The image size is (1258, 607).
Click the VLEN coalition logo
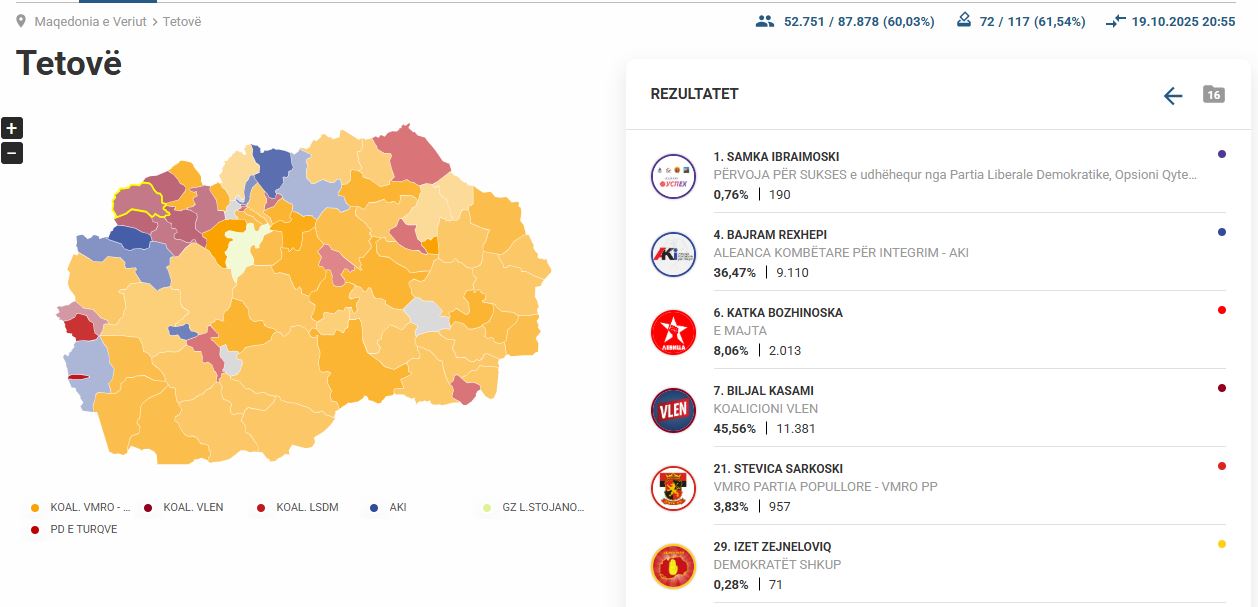(x=672, y=410)
